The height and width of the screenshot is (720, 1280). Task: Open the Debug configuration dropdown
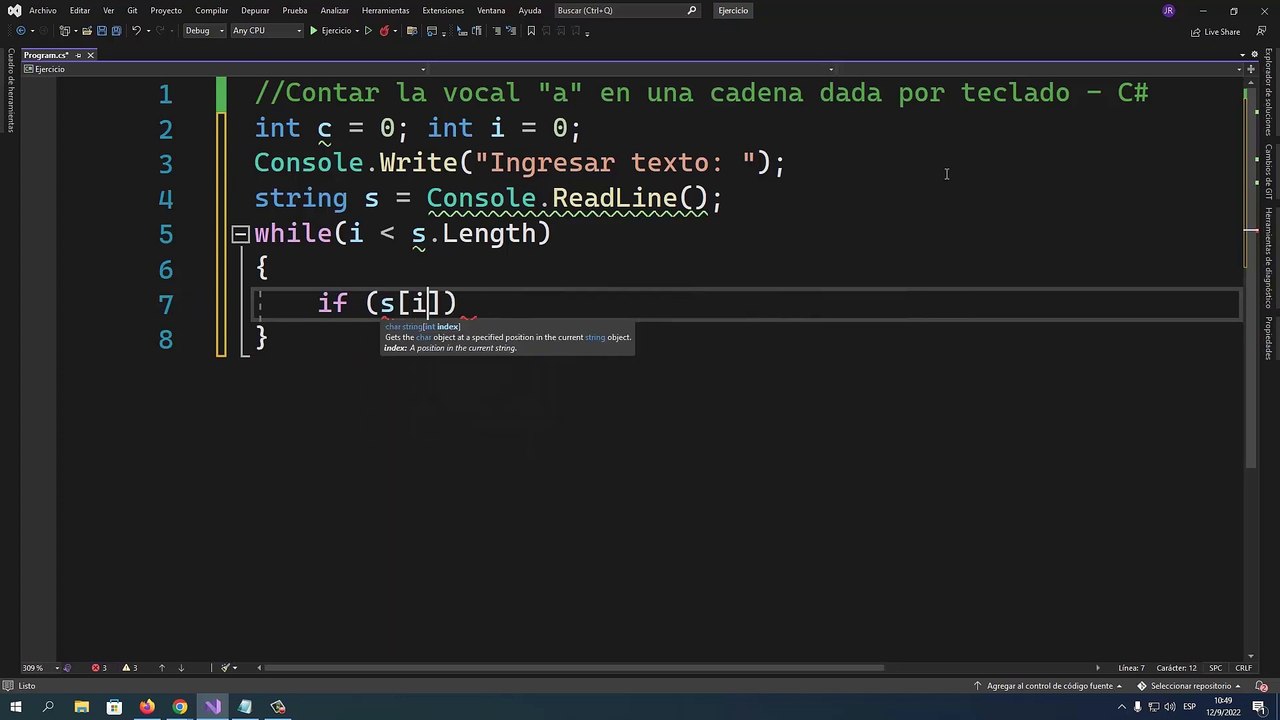click(204, 30)
